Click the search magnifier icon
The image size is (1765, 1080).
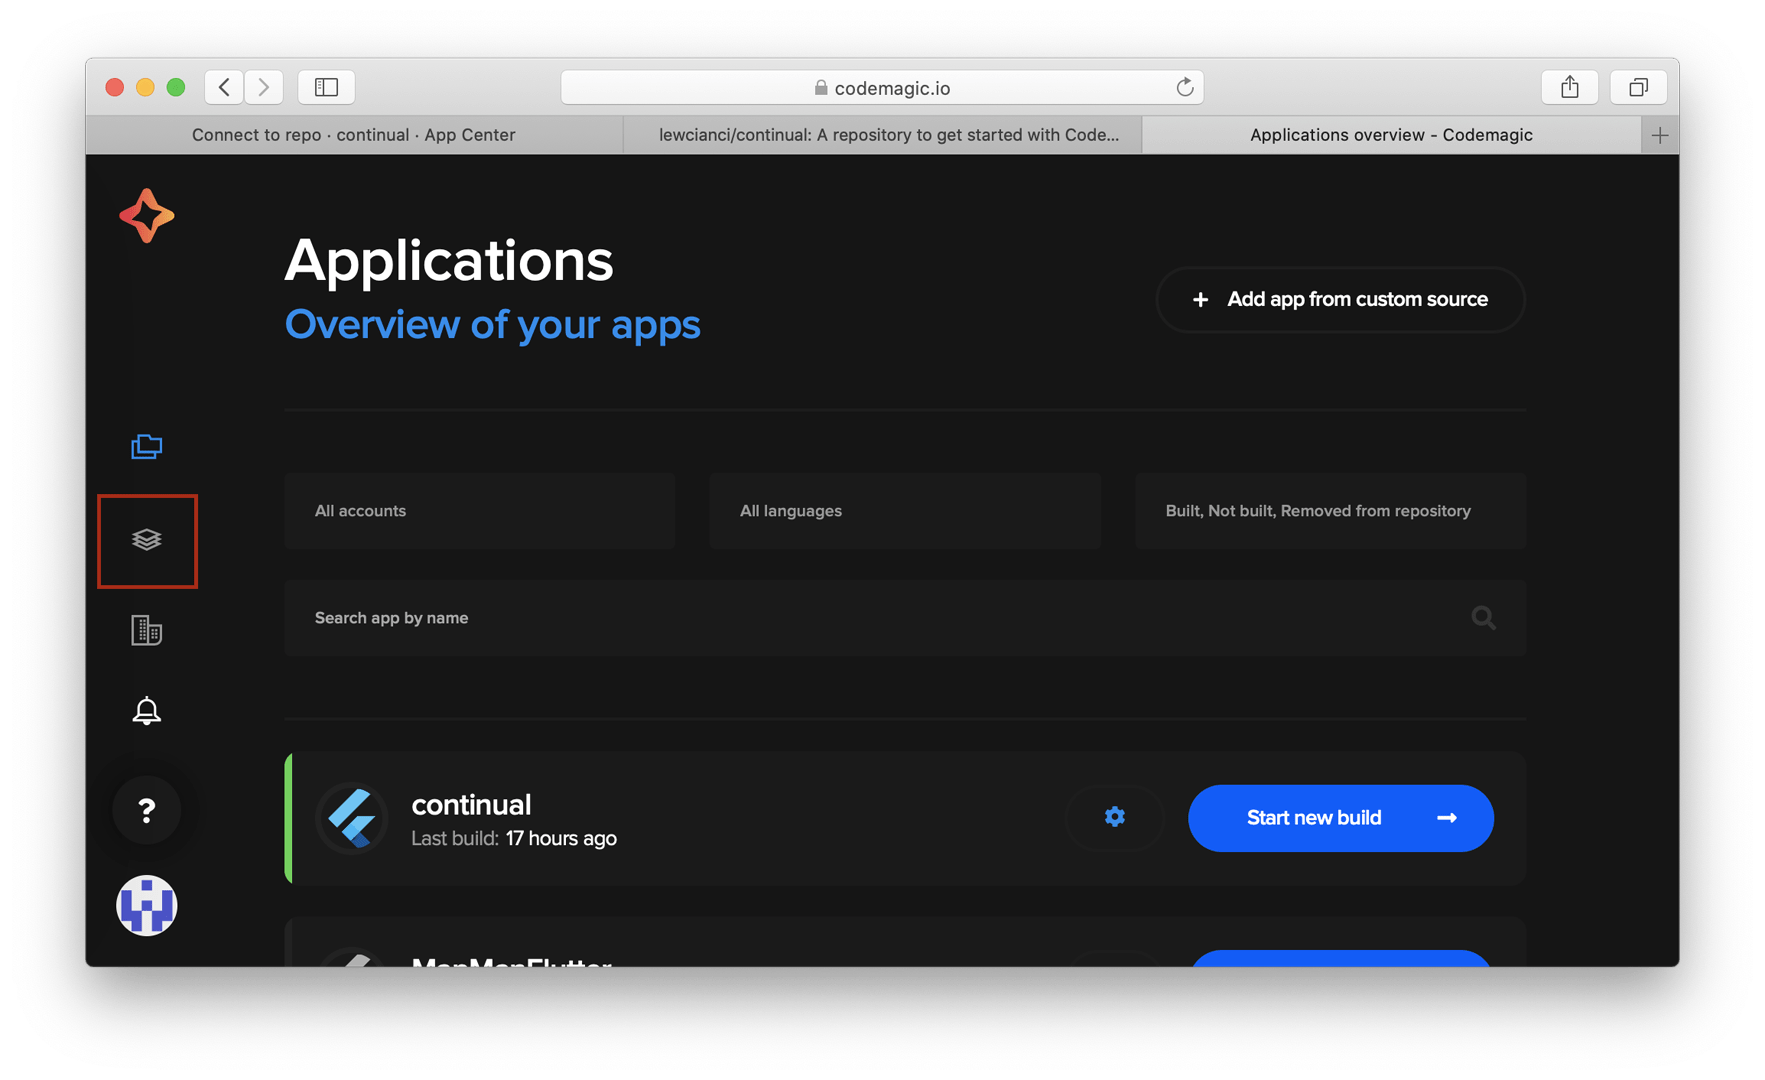coord(1483,618)
